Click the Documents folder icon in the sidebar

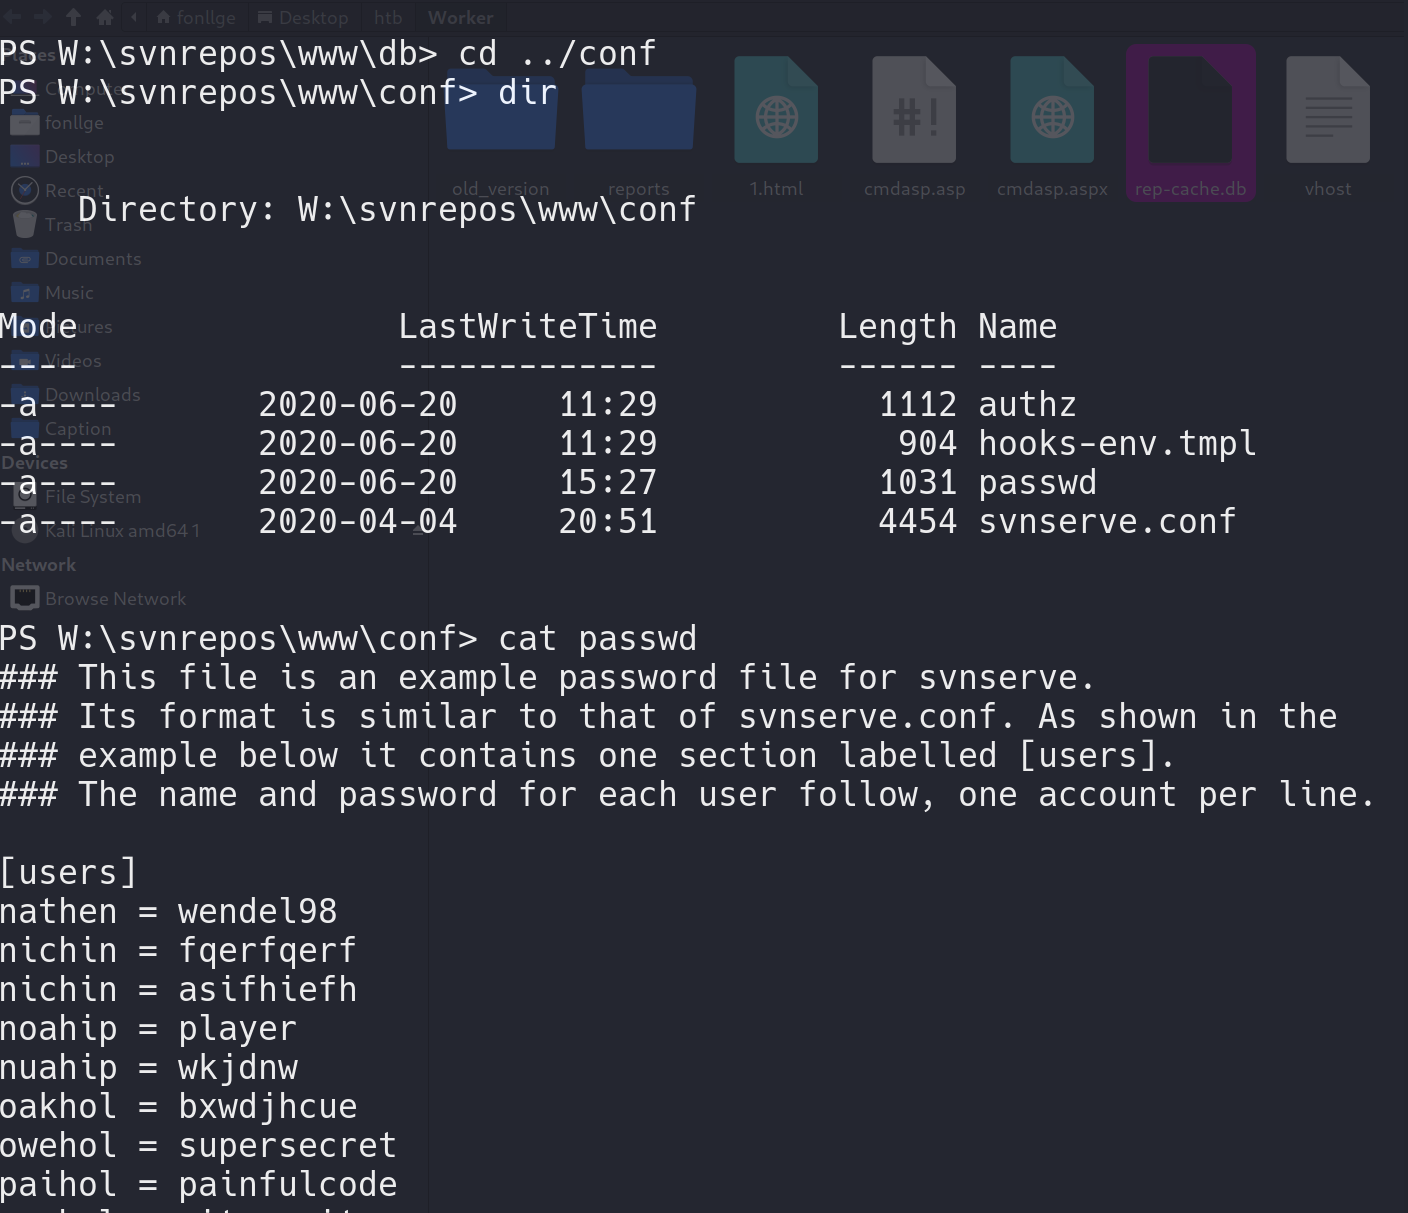[25, 259]
